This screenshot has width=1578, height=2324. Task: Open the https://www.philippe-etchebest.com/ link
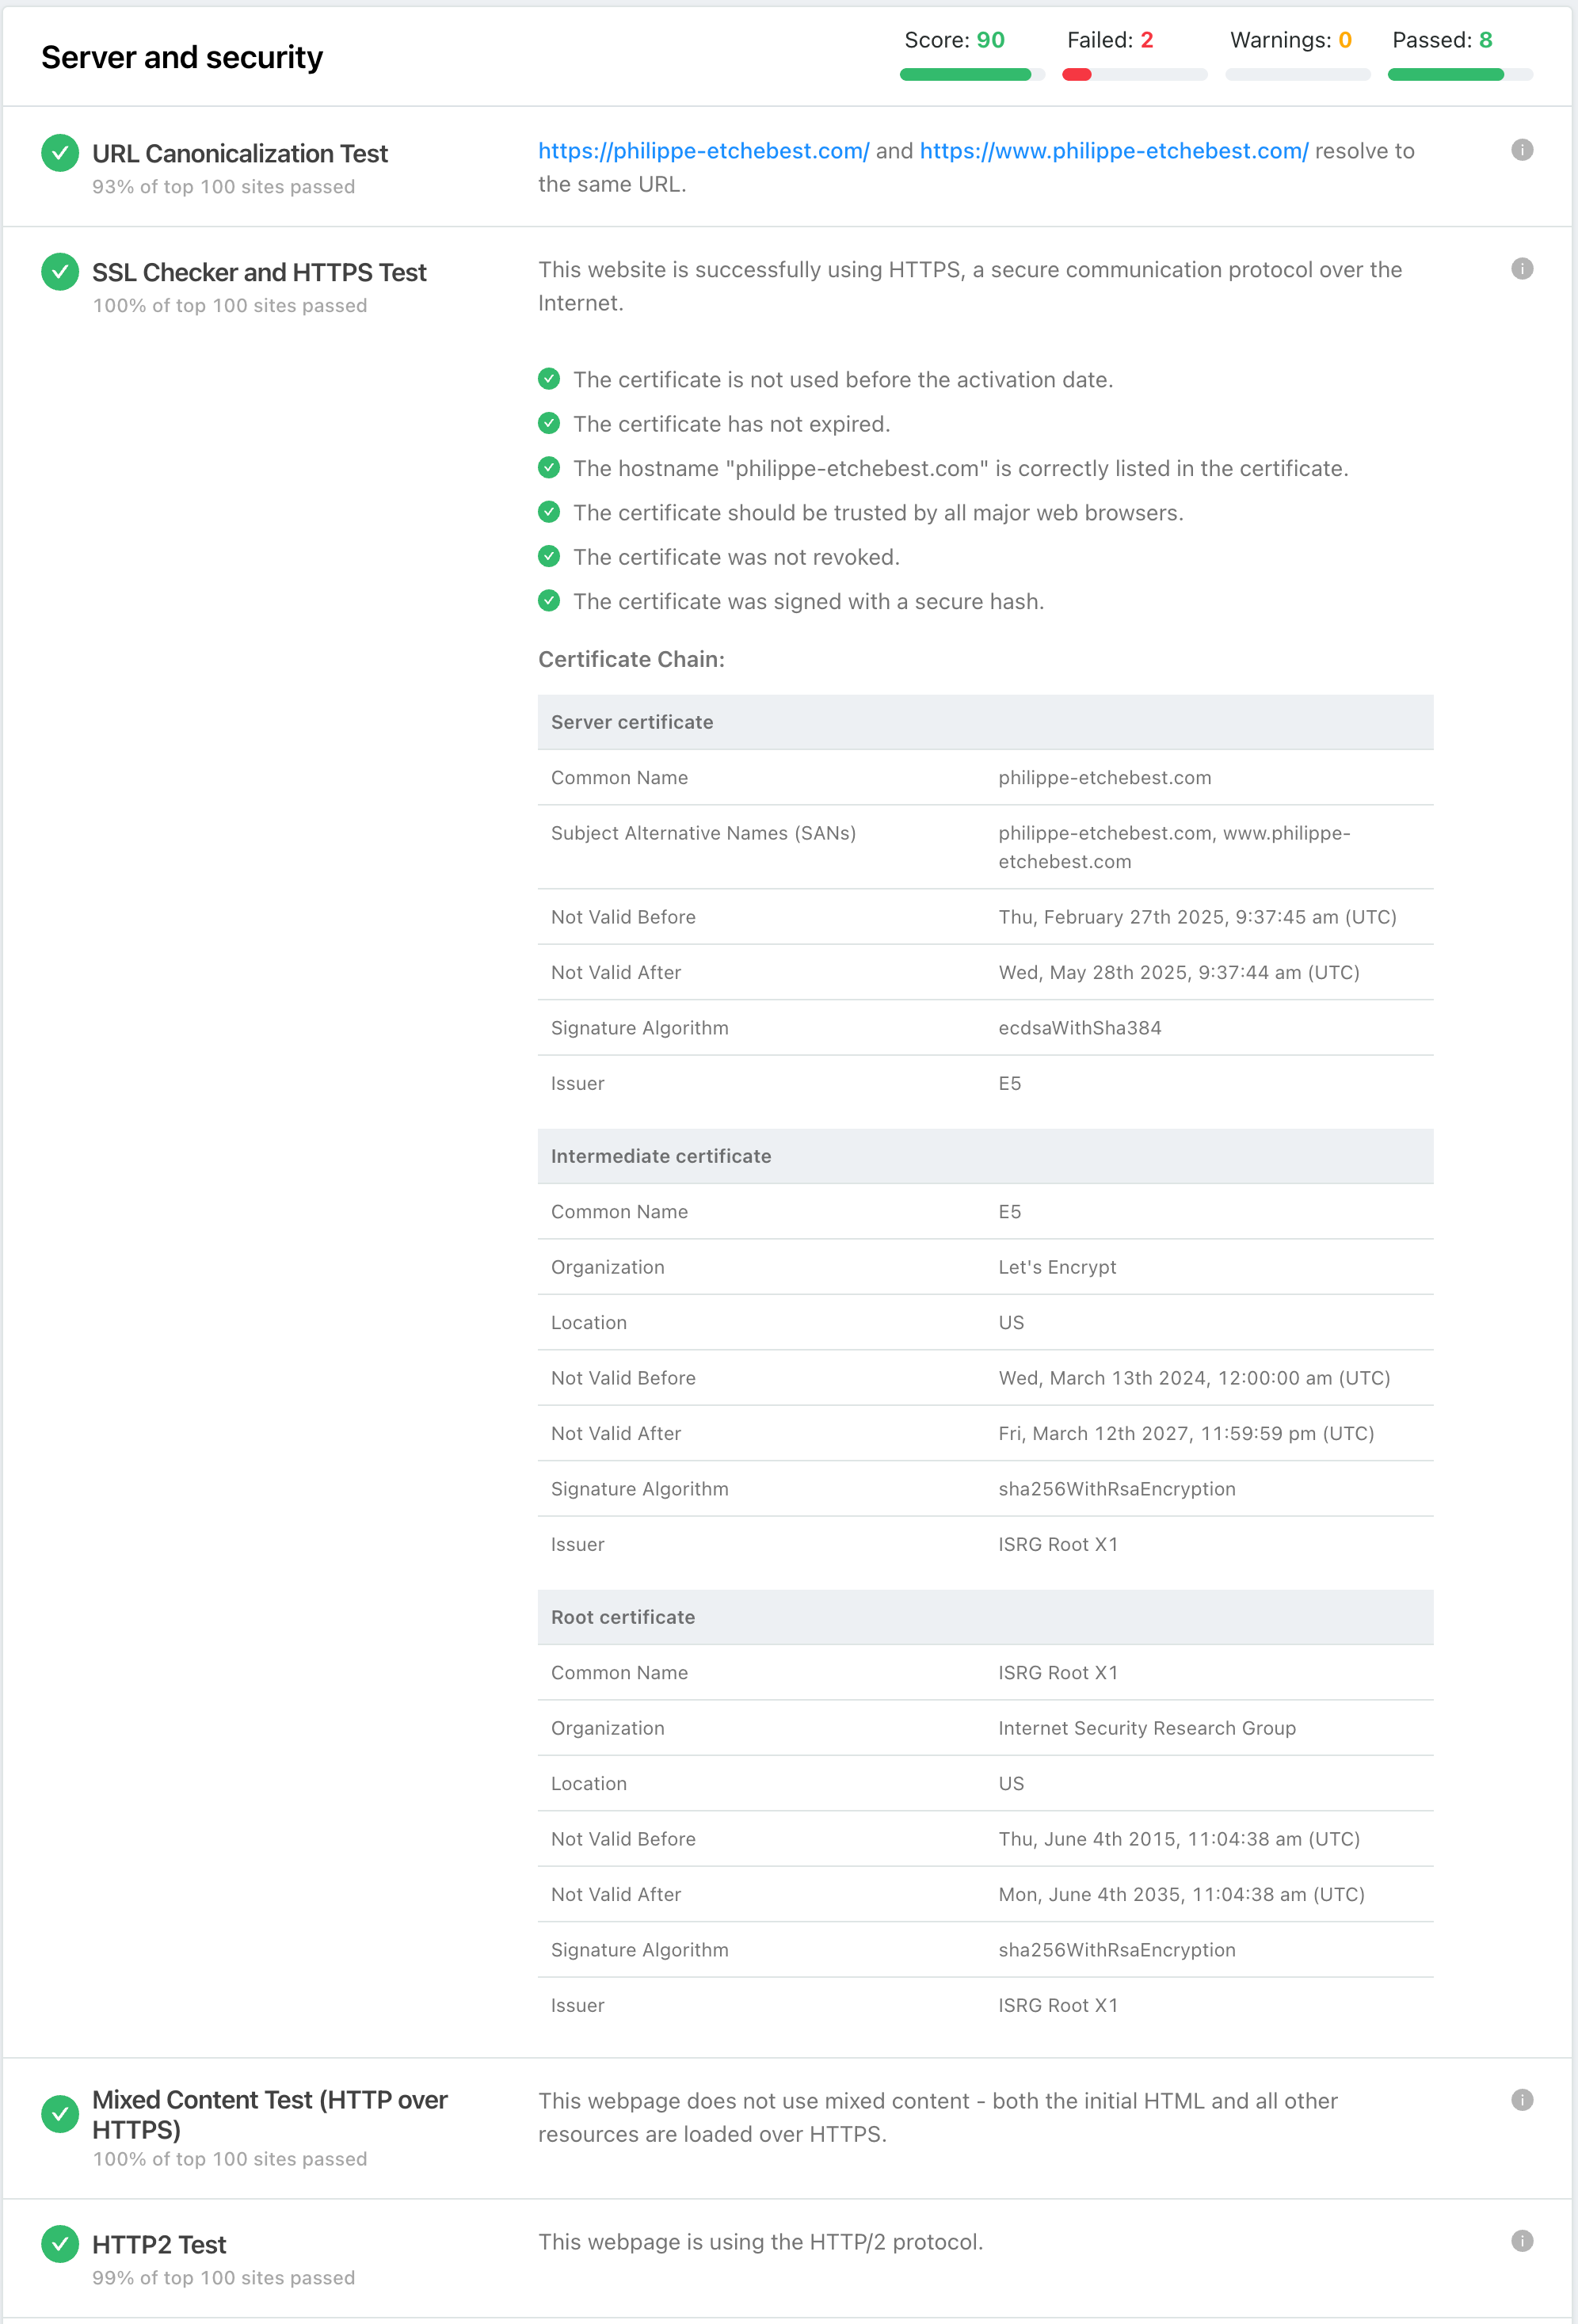(x=1114, y=151)
